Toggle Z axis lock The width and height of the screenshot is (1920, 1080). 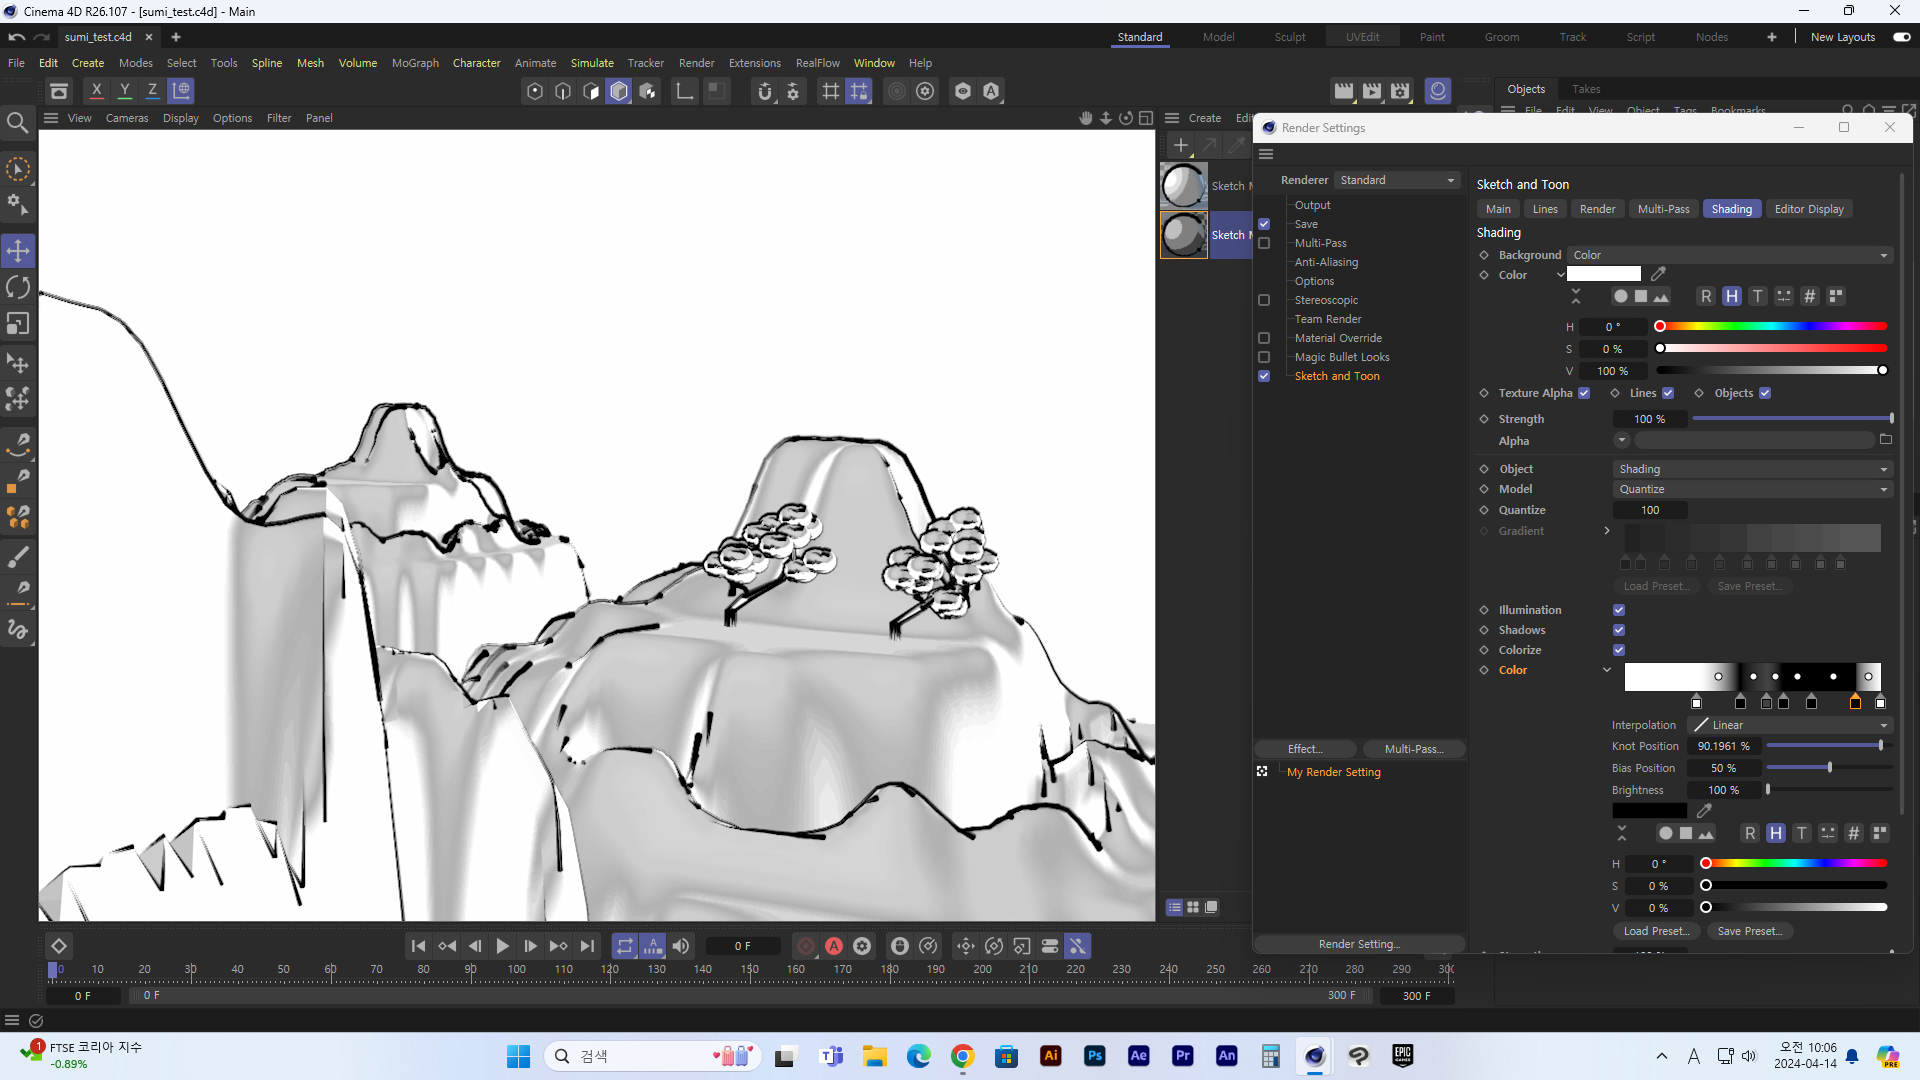pos(152,91)
